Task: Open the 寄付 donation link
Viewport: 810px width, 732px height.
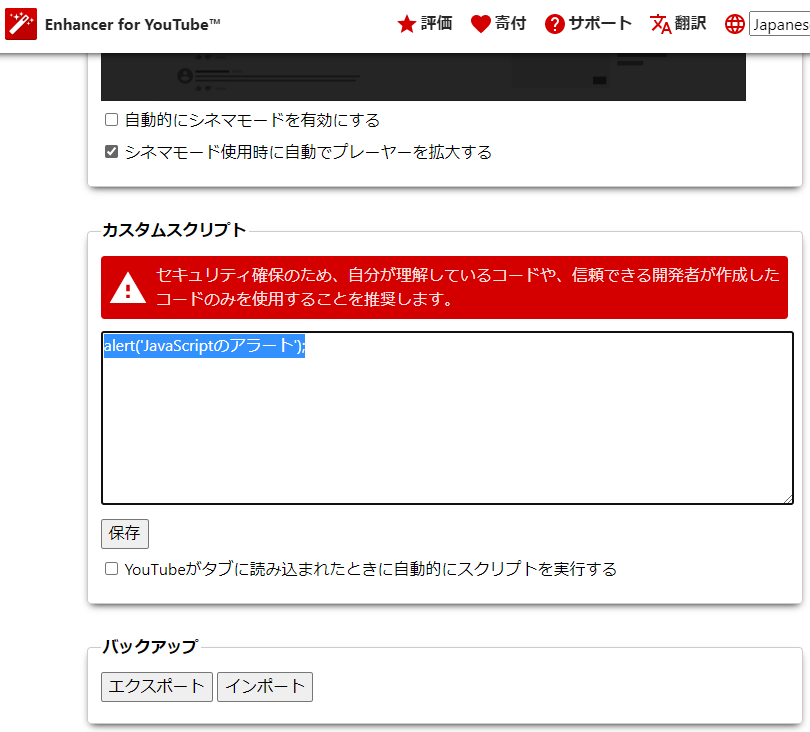Action: coord(510,23)
